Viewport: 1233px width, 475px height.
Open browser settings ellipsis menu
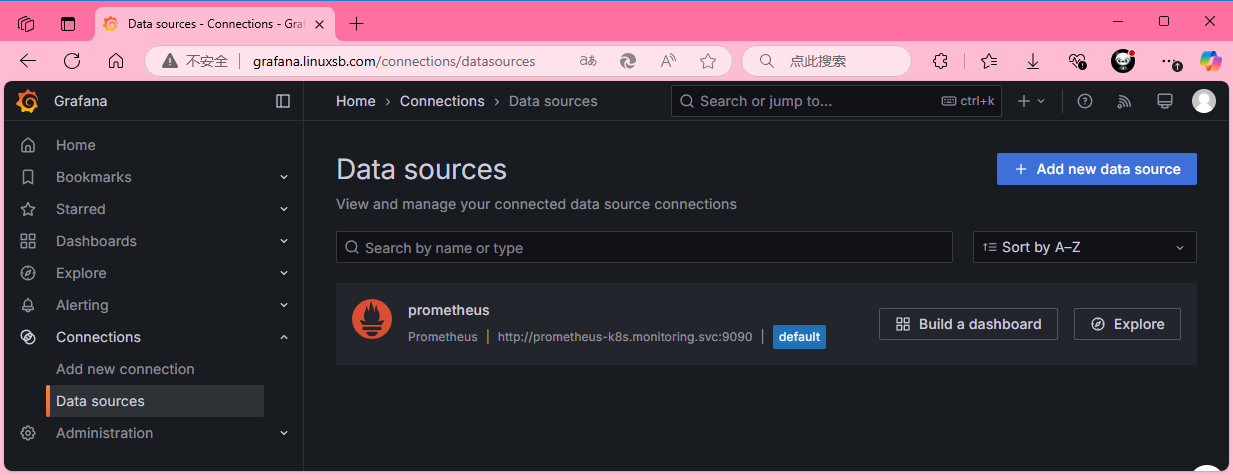1169,61
